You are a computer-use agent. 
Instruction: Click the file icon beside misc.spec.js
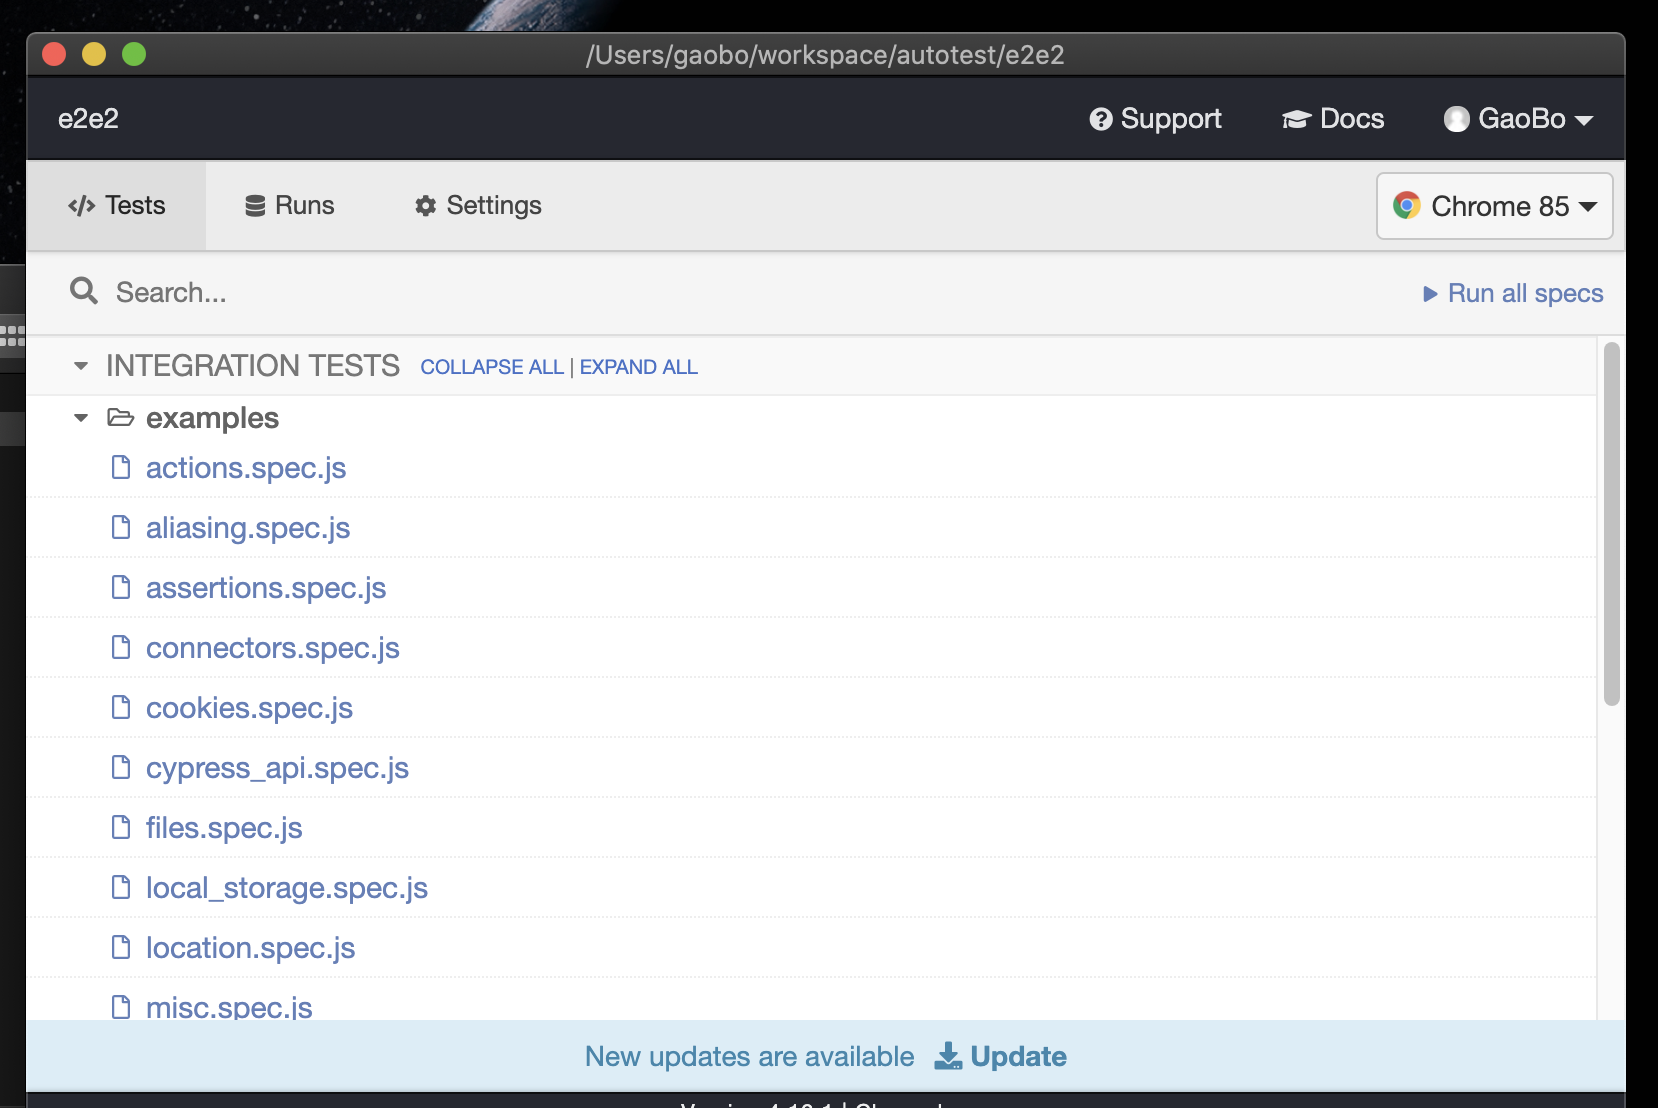pyautogui.click(x=121, y=1006)
